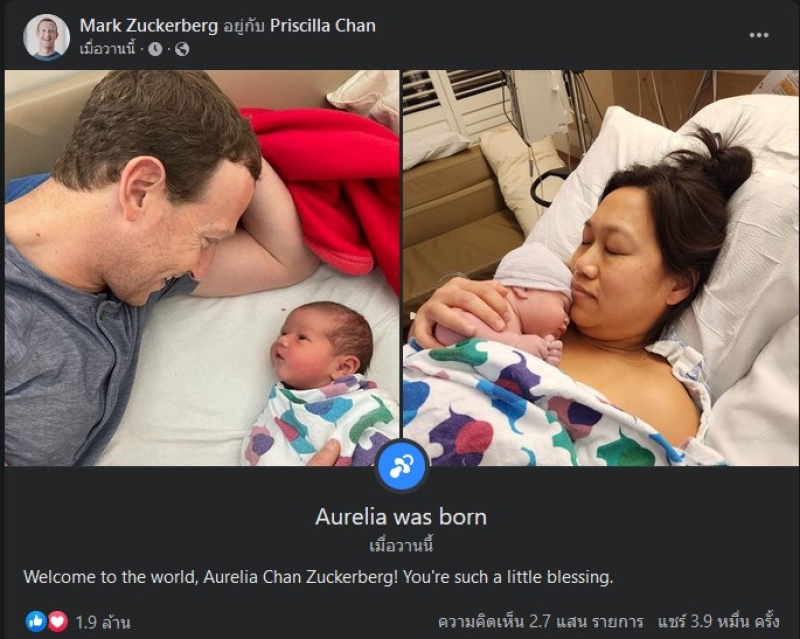800x639 pixels.
Task: Open the right photo of mother holding baby
Action: click(600, 267)
